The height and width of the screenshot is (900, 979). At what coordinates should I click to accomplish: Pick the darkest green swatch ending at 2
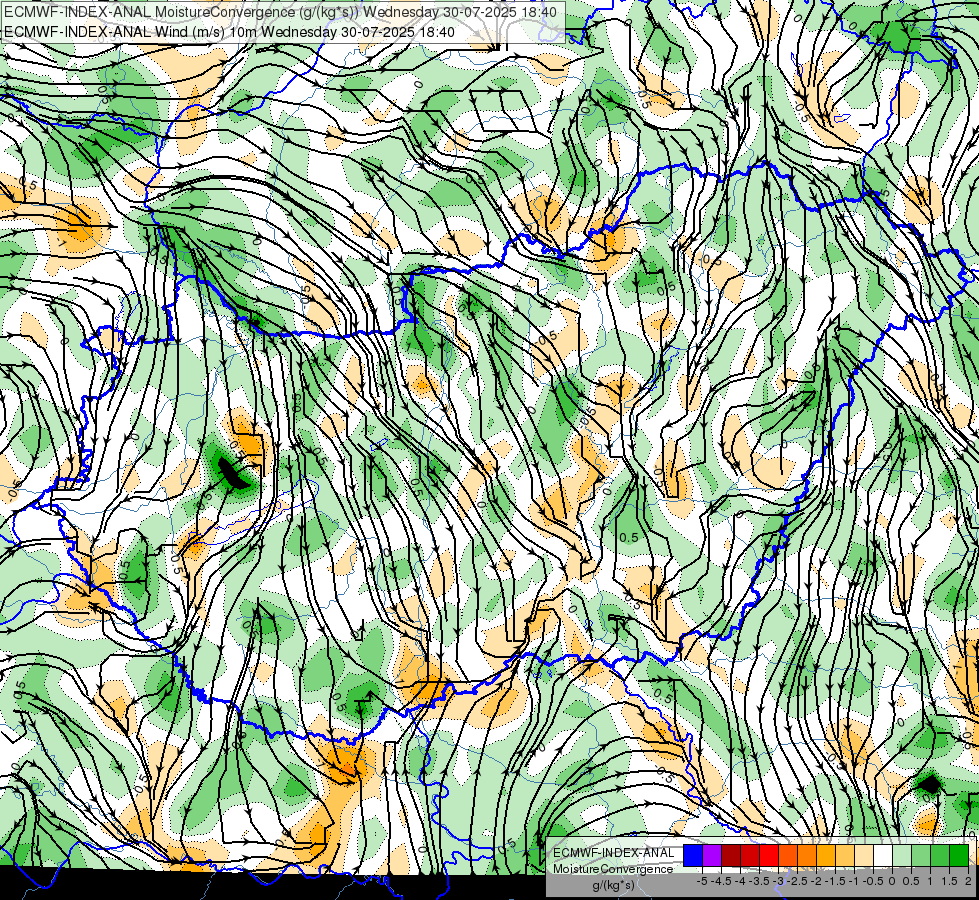pyautogui.click(x=959, y=856)
